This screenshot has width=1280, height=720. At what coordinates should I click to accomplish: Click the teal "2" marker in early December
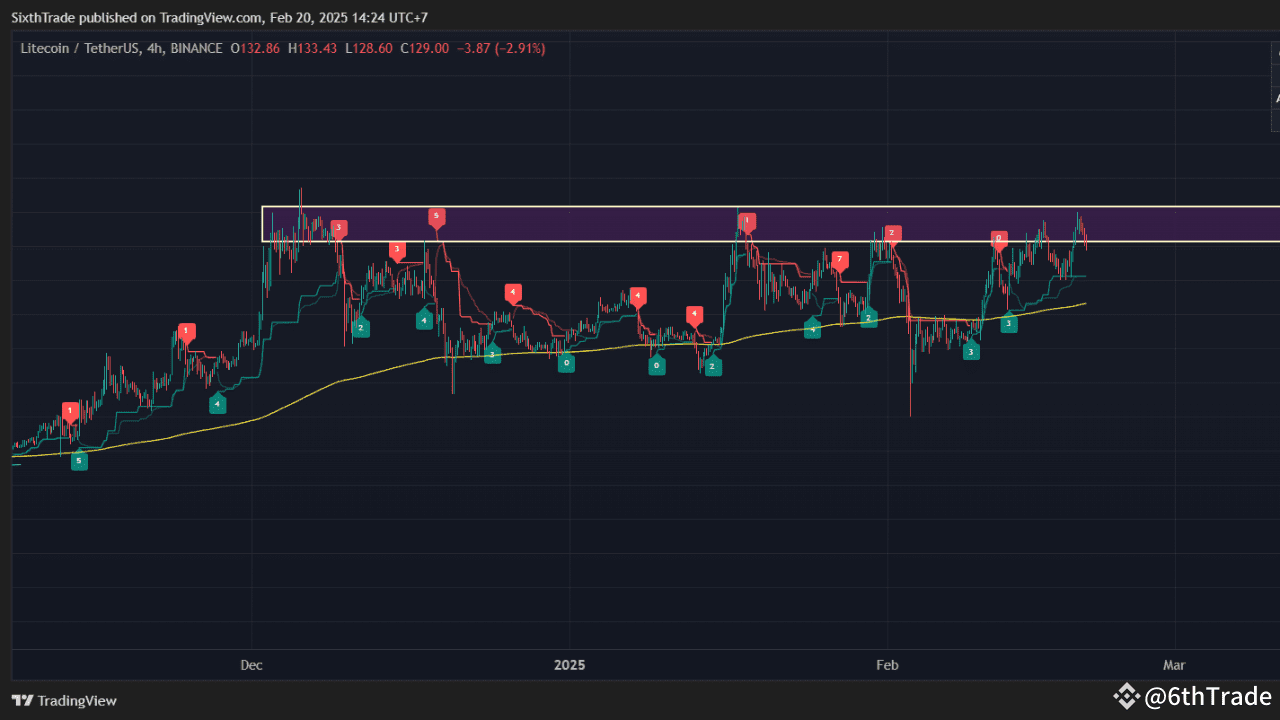[x=359, y=327]
